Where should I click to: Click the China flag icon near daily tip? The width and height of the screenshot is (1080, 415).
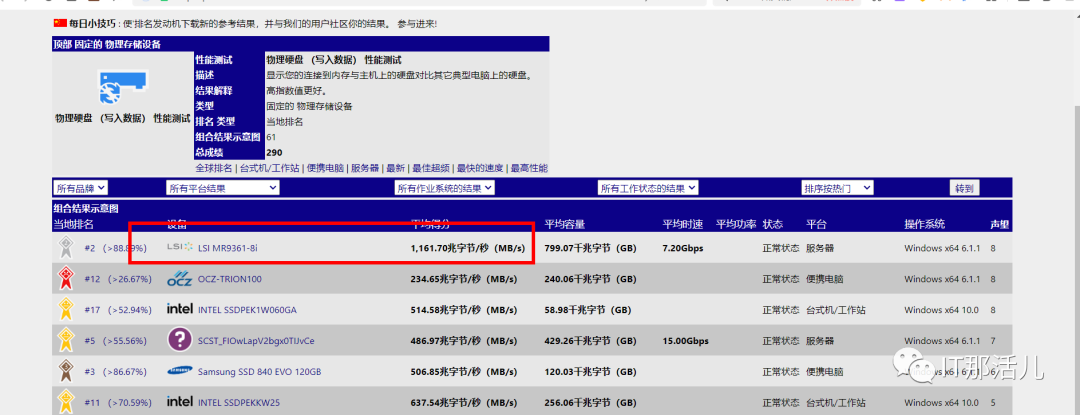pos(60,23)
